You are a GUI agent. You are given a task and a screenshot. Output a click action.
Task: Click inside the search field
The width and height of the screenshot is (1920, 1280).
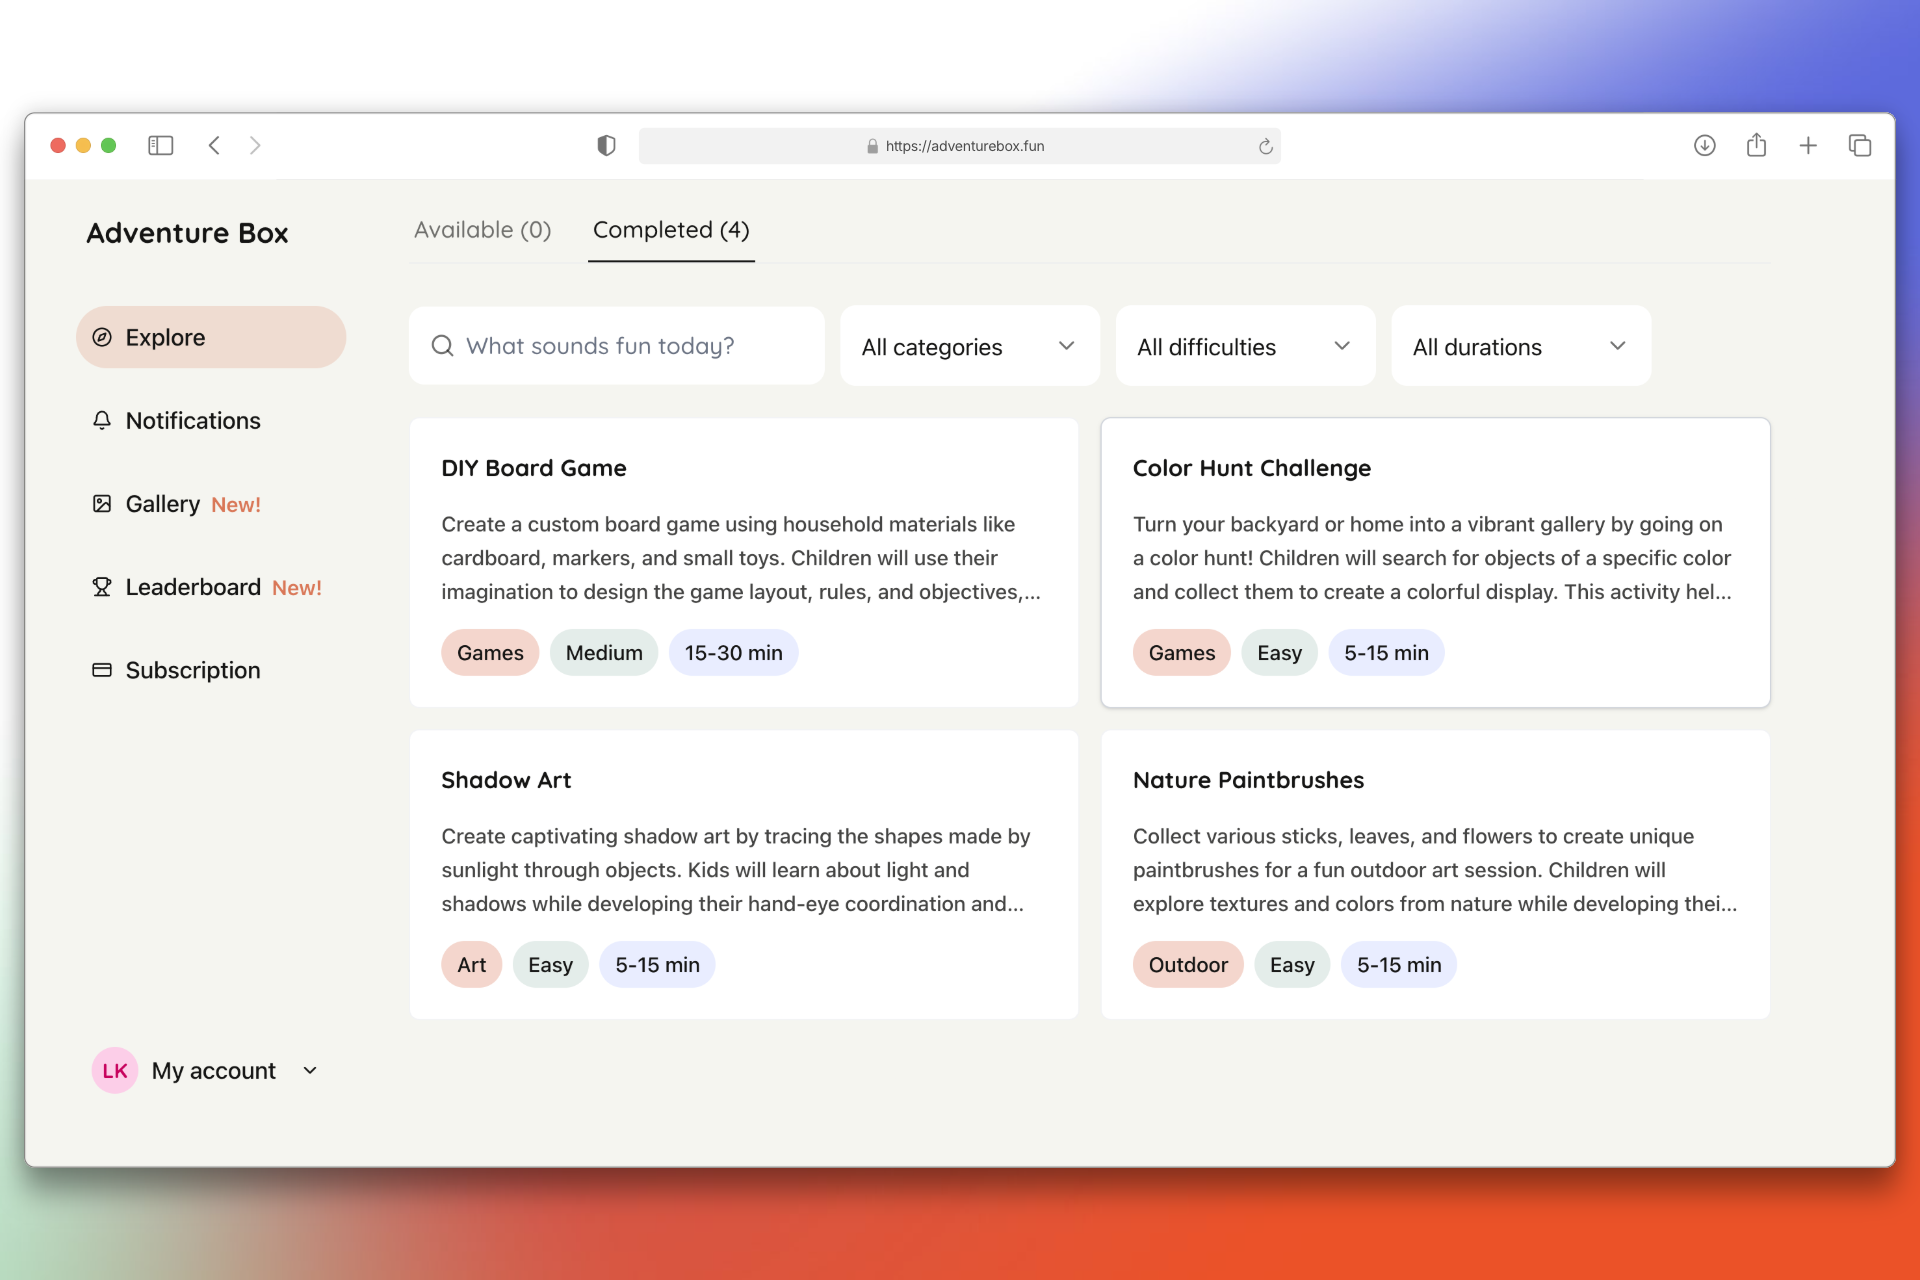click(x=620, y=345)
